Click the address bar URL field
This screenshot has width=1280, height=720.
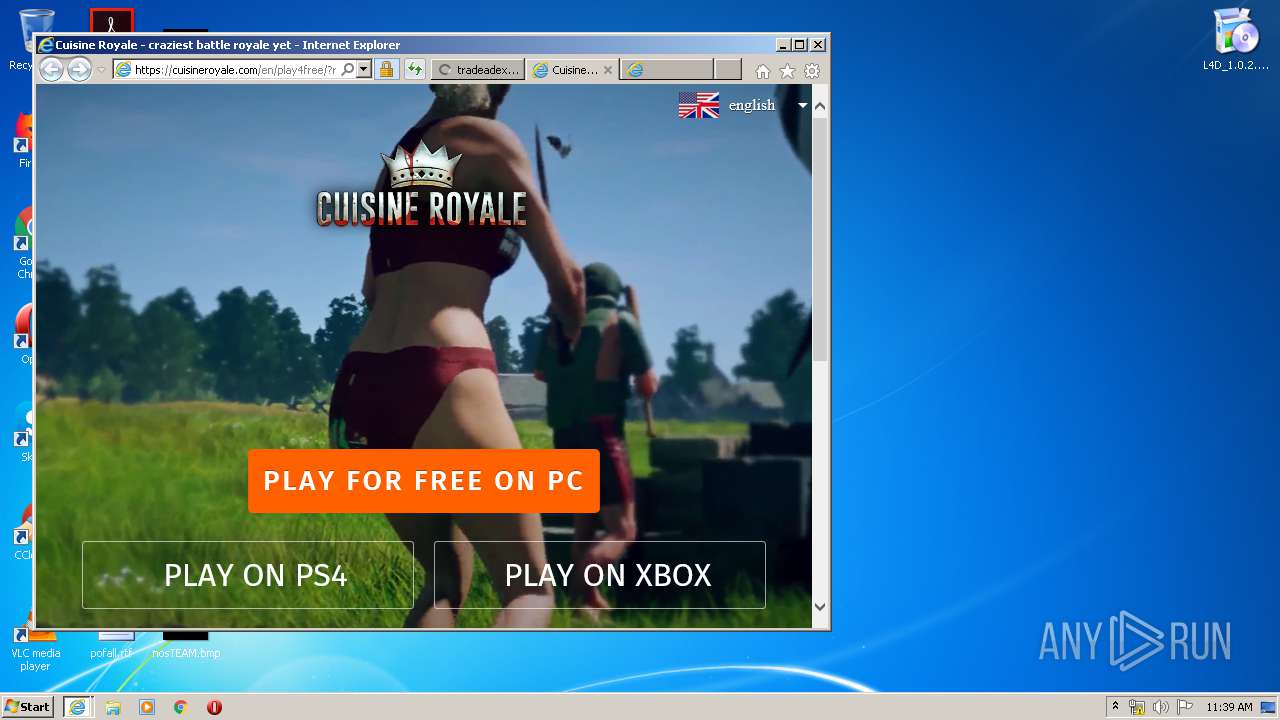click(x=235, y=70)
